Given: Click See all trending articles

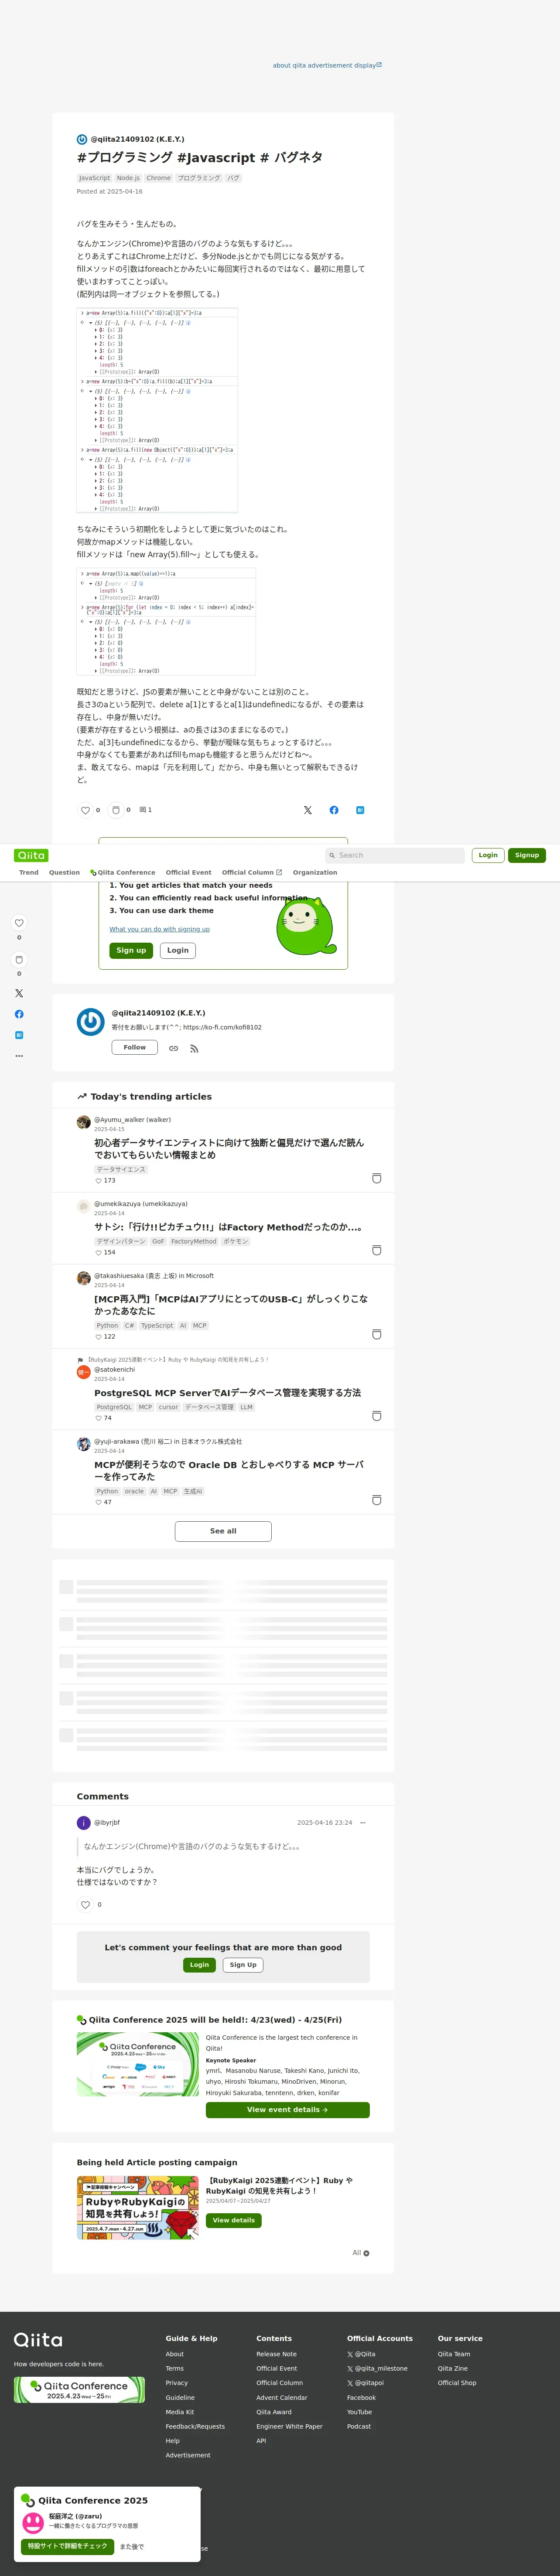Looking at the screenshot, I should tap(223, 1531).
